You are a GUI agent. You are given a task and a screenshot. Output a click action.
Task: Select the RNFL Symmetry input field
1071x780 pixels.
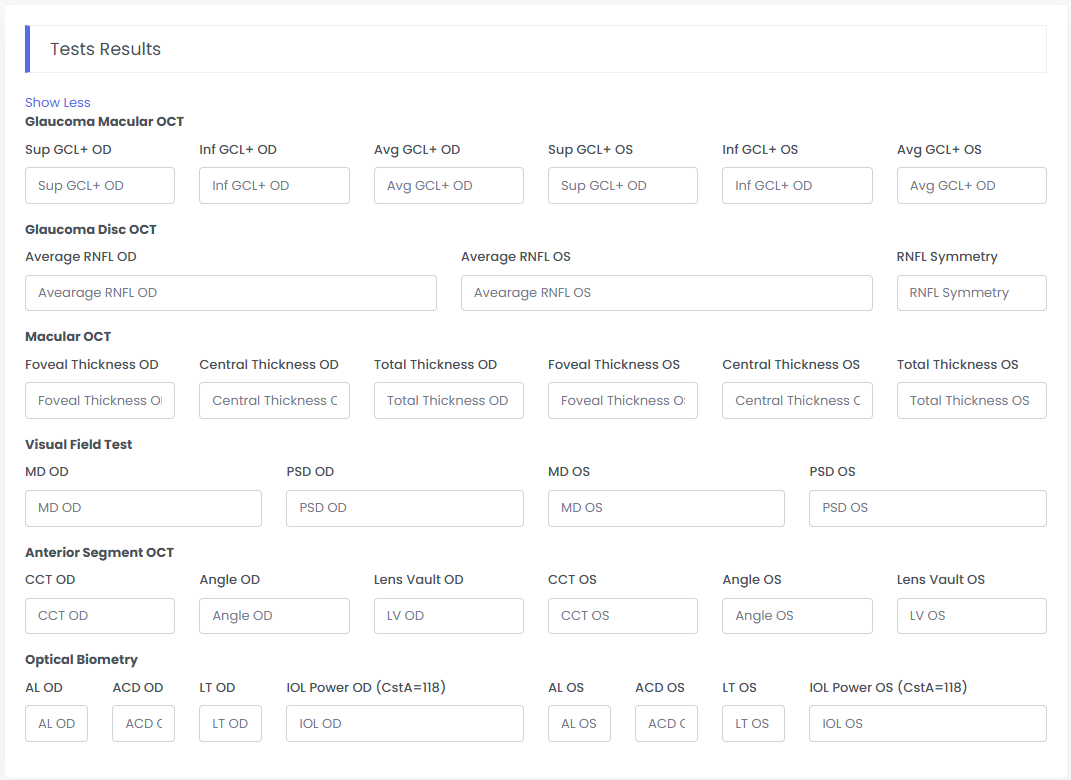(x=971, y=293)
